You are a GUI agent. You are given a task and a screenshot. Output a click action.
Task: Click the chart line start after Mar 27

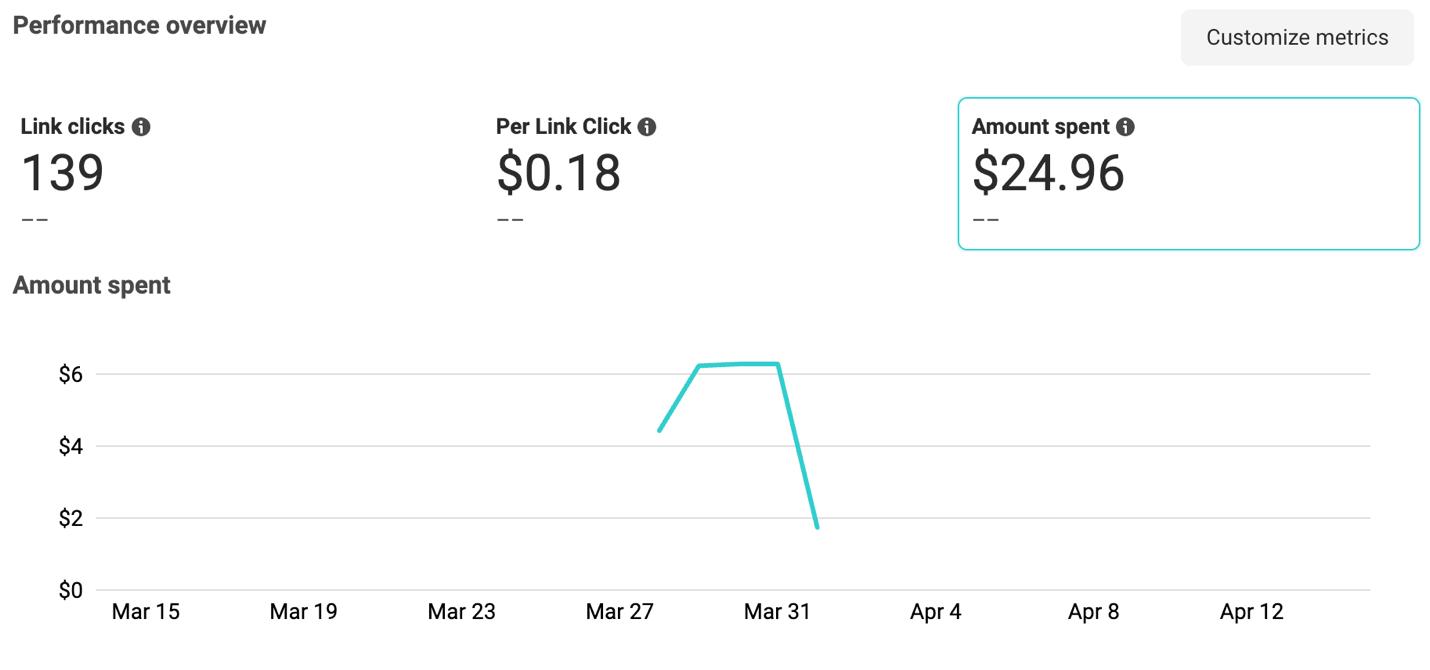[x=660, y=430]
